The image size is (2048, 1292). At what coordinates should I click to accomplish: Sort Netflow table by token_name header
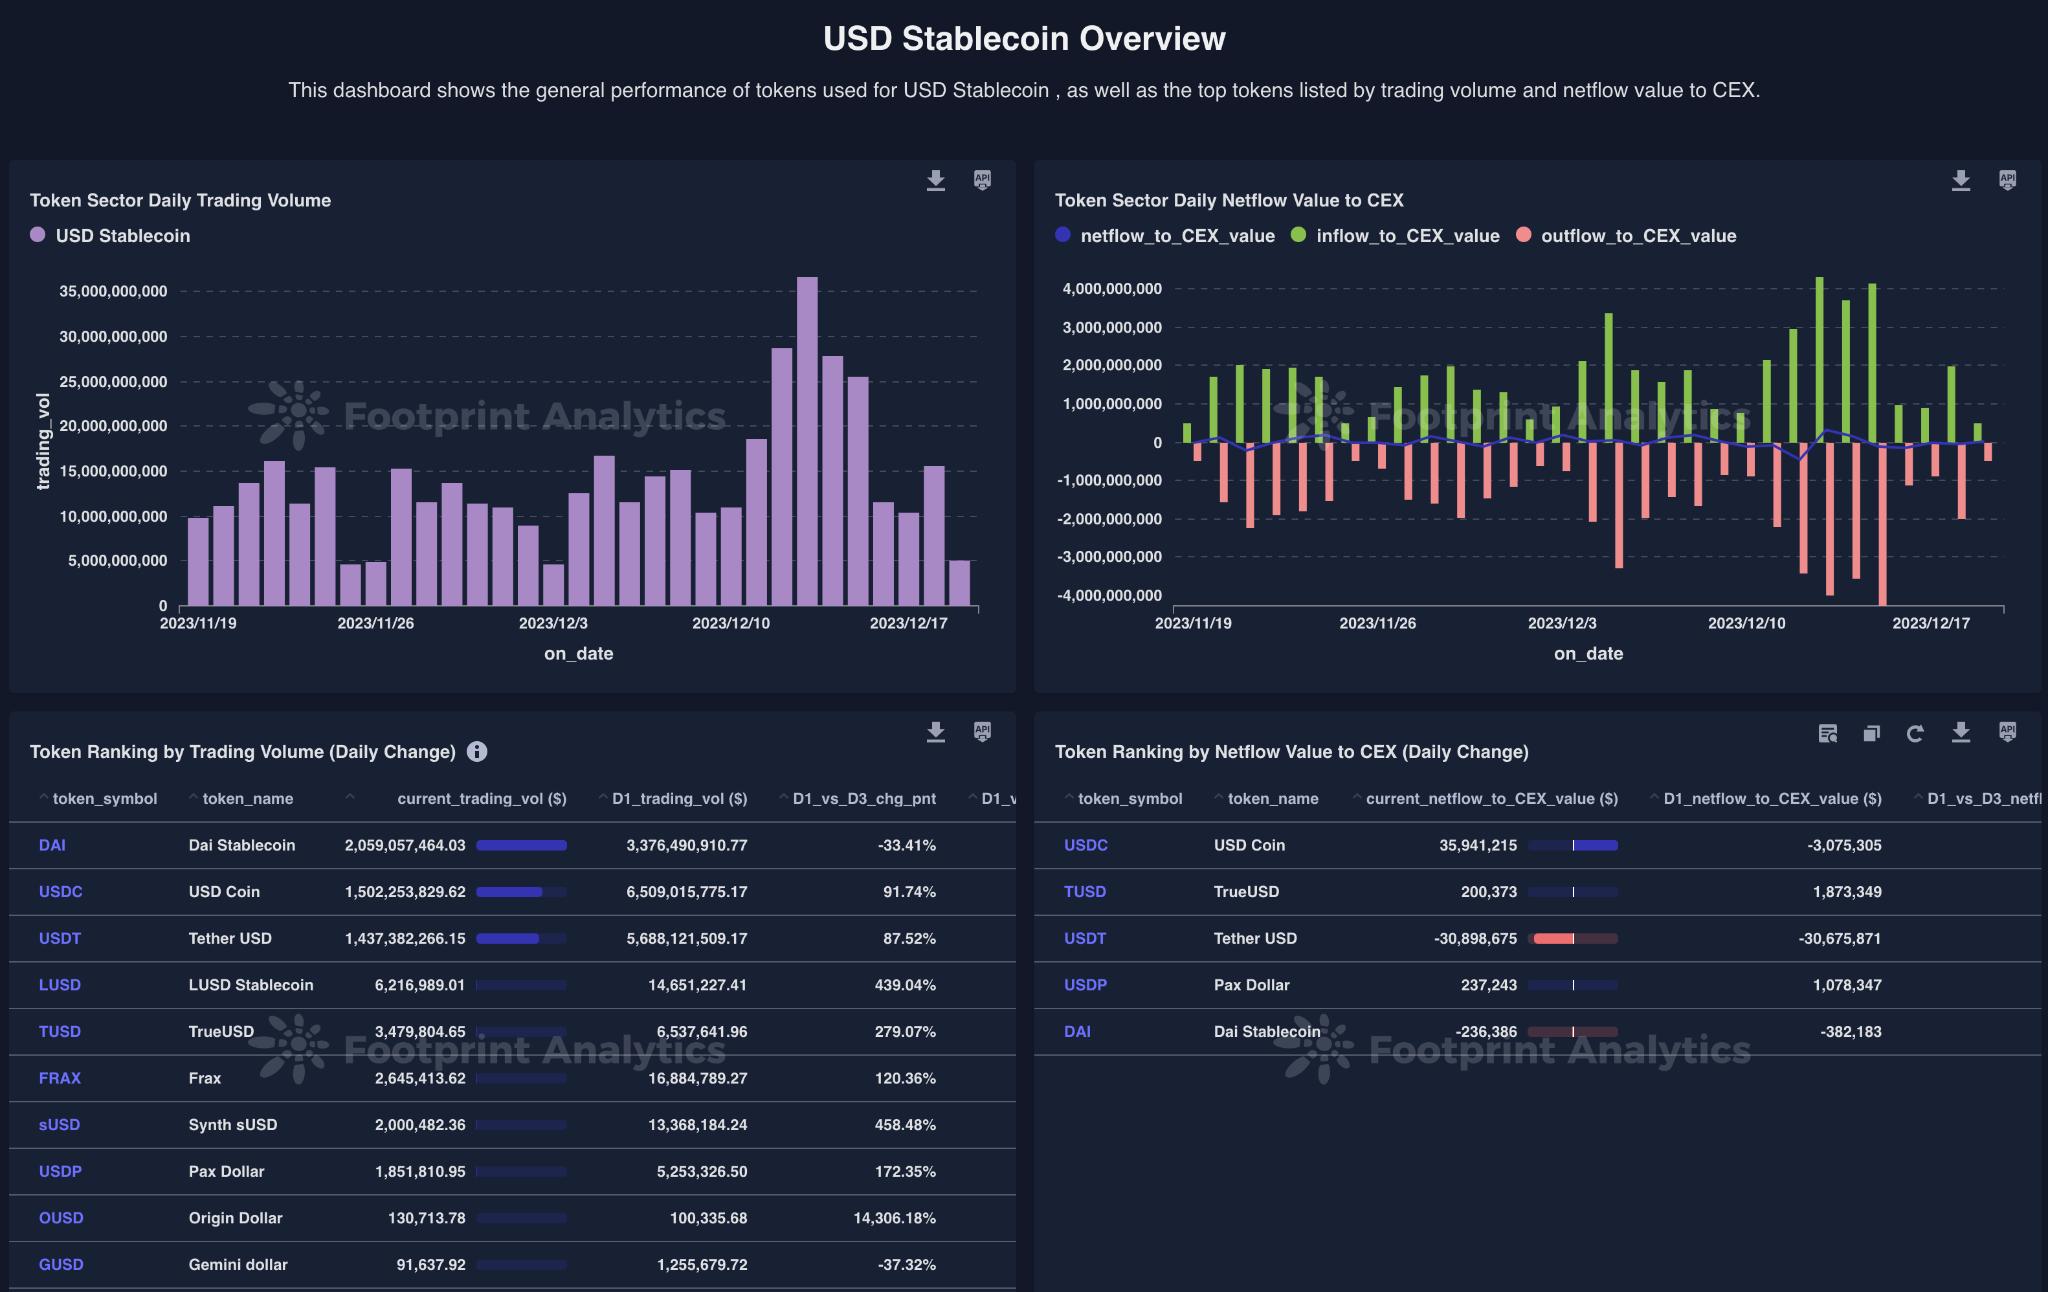(1272, 799)
